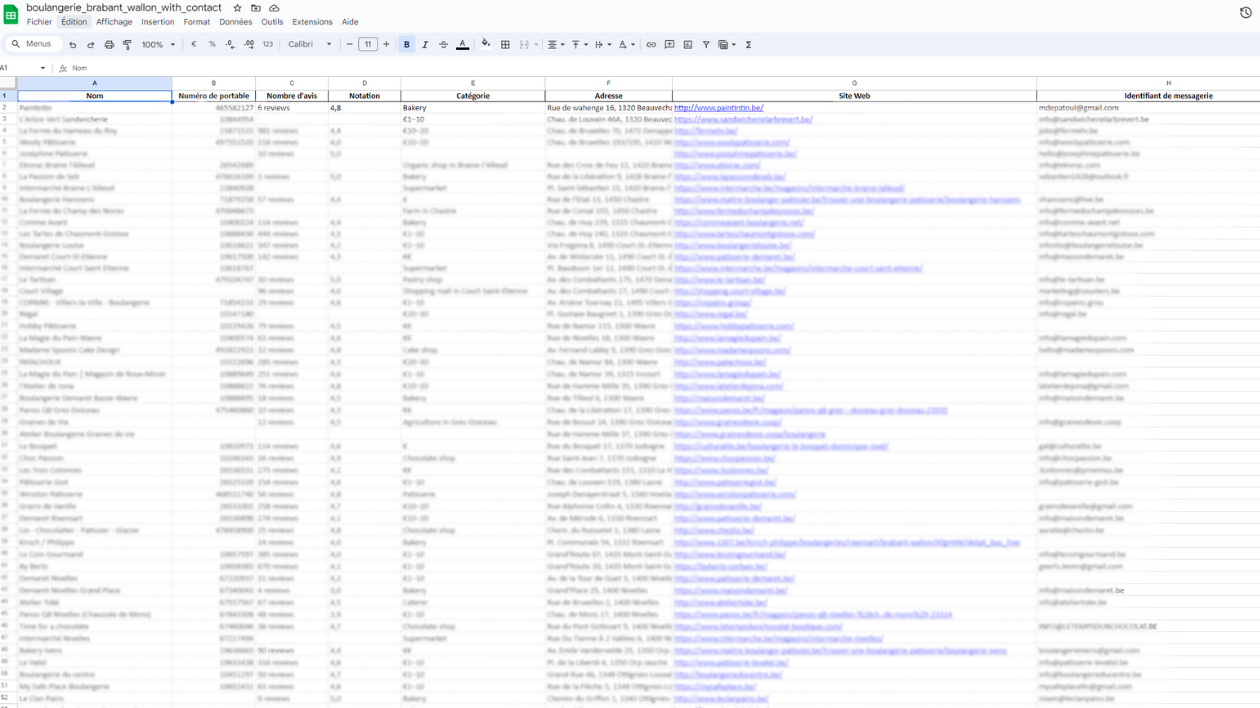Expand the merge cells options arrow

[x=536, y=45]
